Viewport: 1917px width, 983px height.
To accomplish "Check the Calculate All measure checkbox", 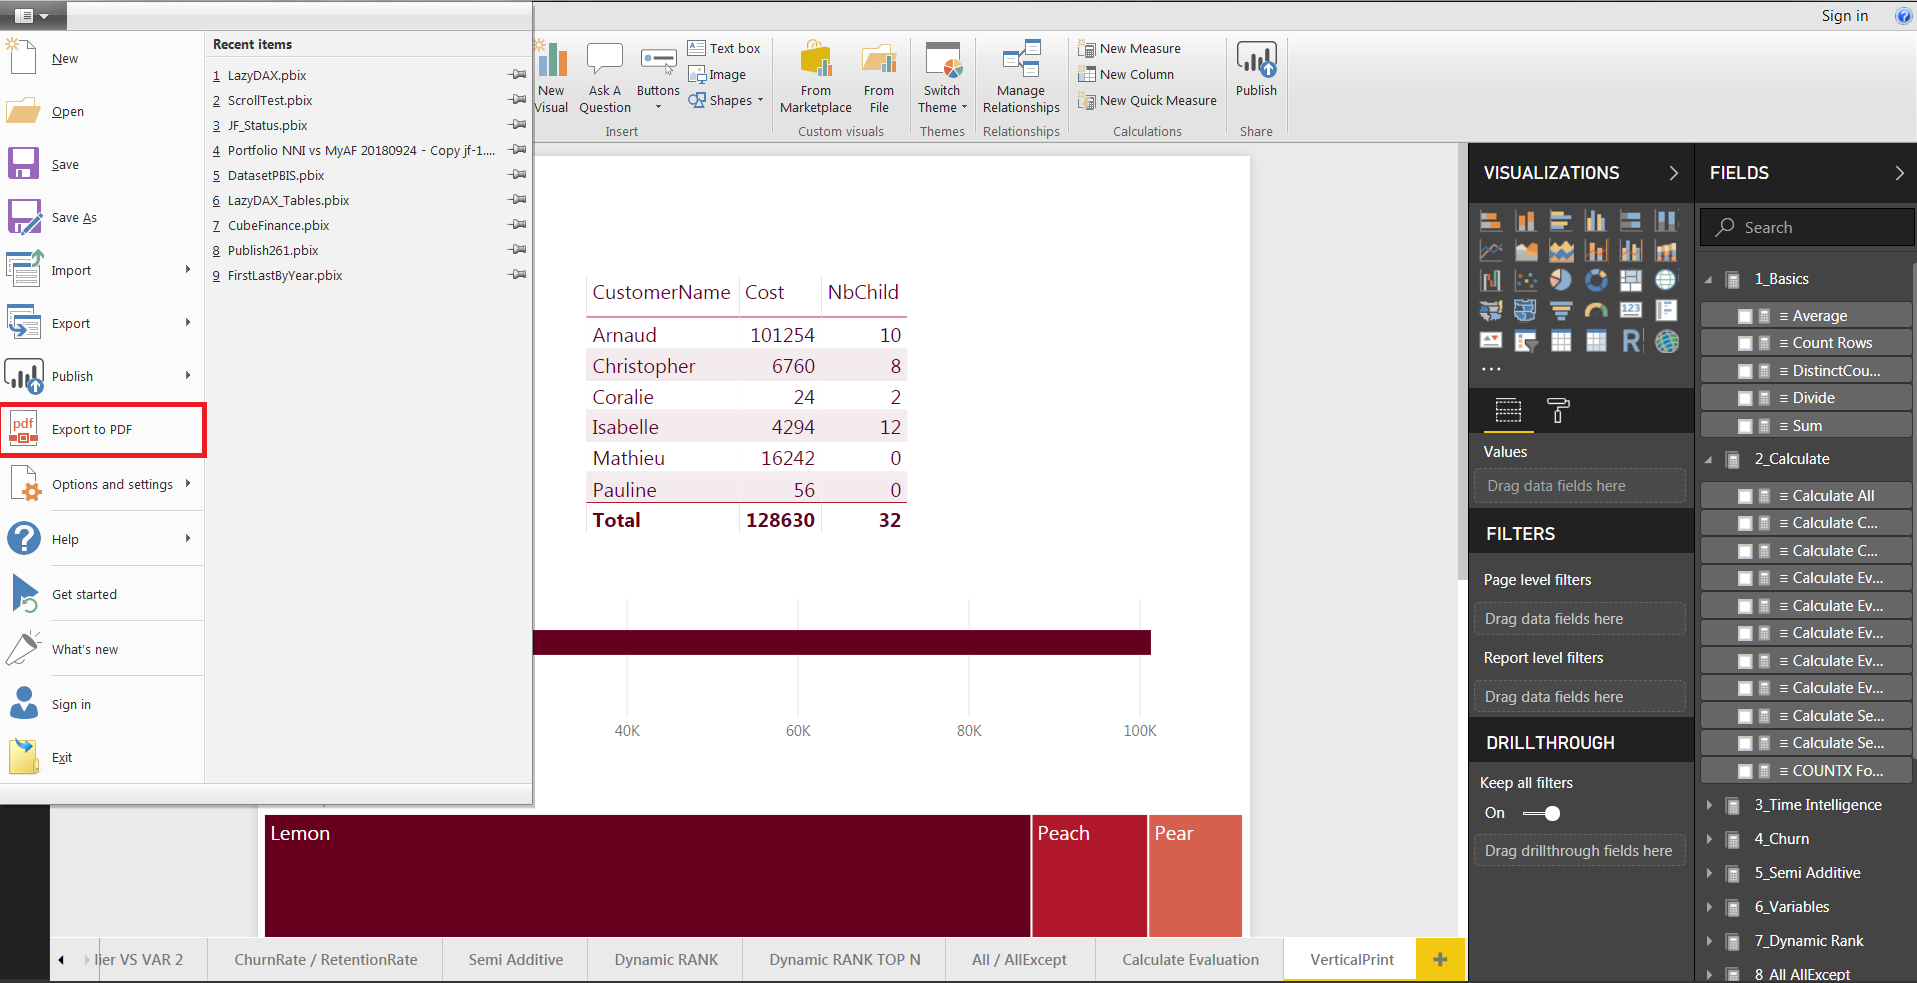I will [1745, 496].
